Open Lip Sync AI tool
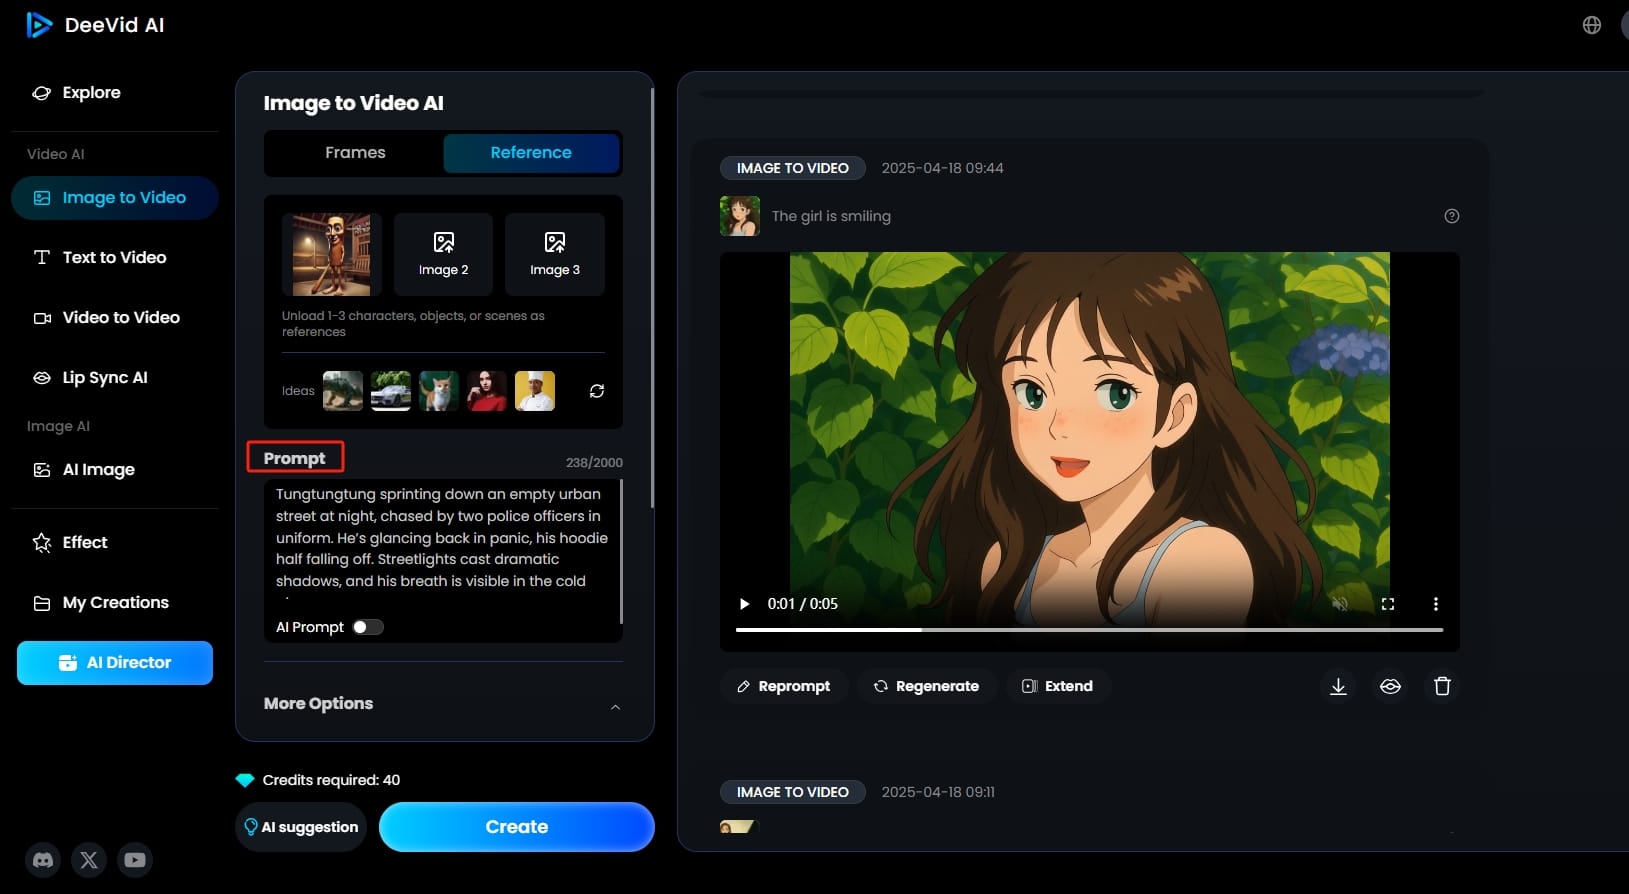Image resolution: width=1629 pixels, height=894 pixels. [x=91, y=377]
